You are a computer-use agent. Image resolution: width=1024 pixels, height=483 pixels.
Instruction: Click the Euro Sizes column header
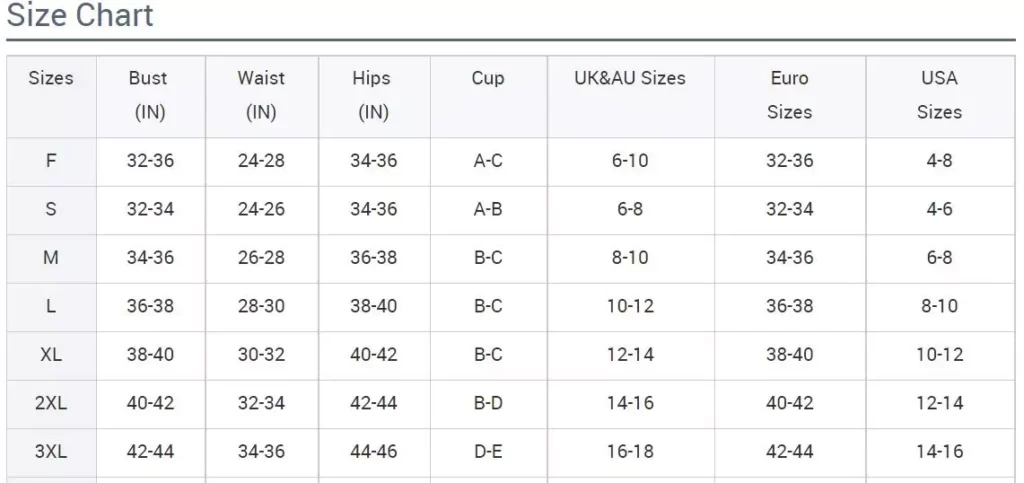coord(790,95)
